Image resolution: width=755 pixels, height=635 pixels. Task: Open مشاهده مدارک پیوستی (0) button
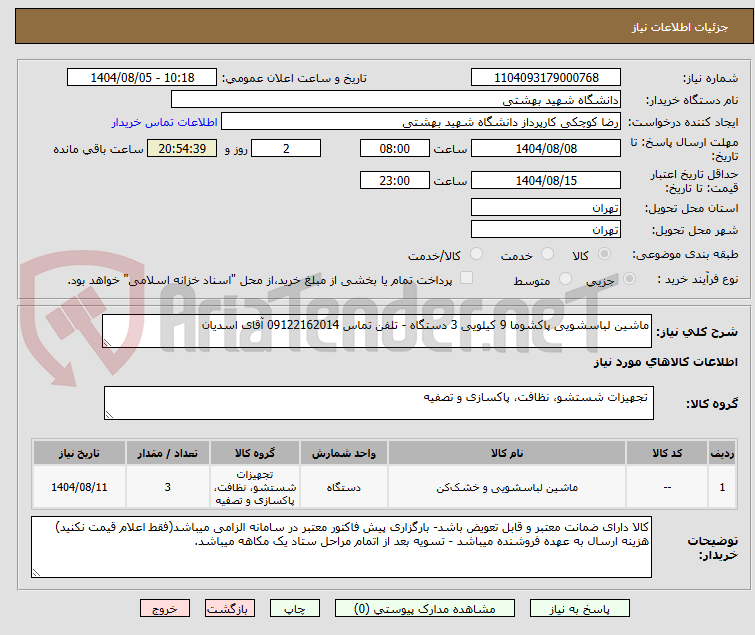point(425,609)
